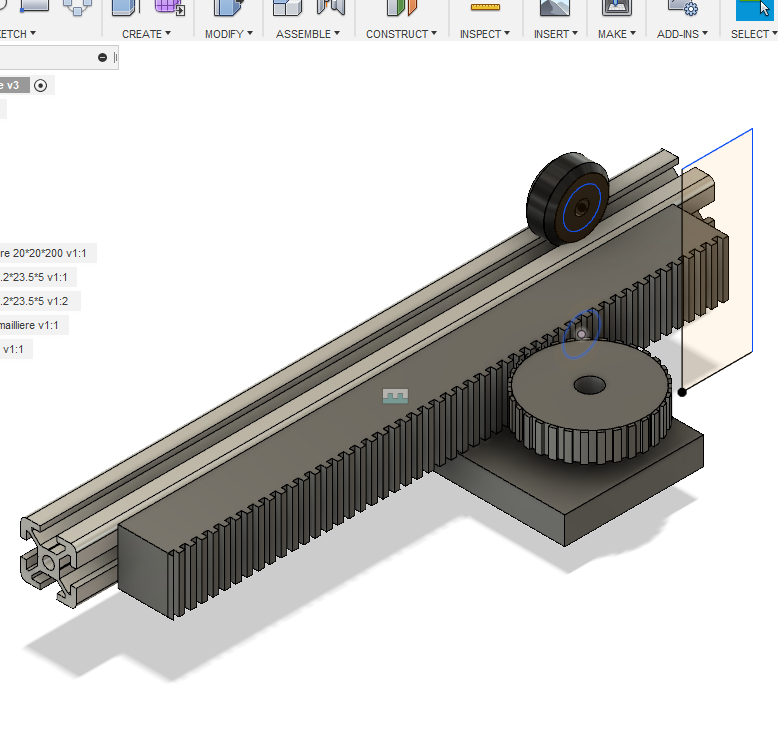Click the joint glyph on the rack
This screenshot has height=747, width=778.
coord(396,397)
